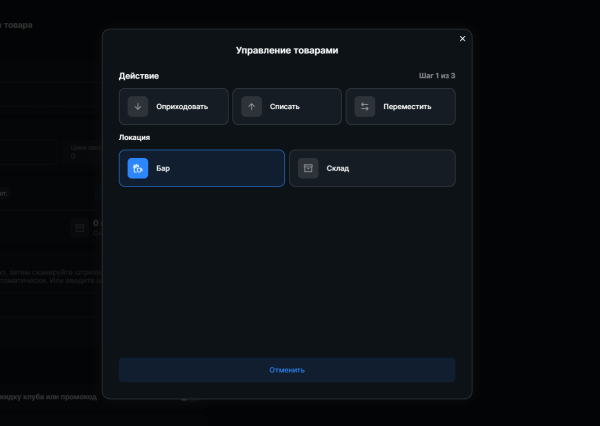Click the down-arrow icon on Оприходовать
This screenshot has width=600, height=426.
(x=138, y=106)
